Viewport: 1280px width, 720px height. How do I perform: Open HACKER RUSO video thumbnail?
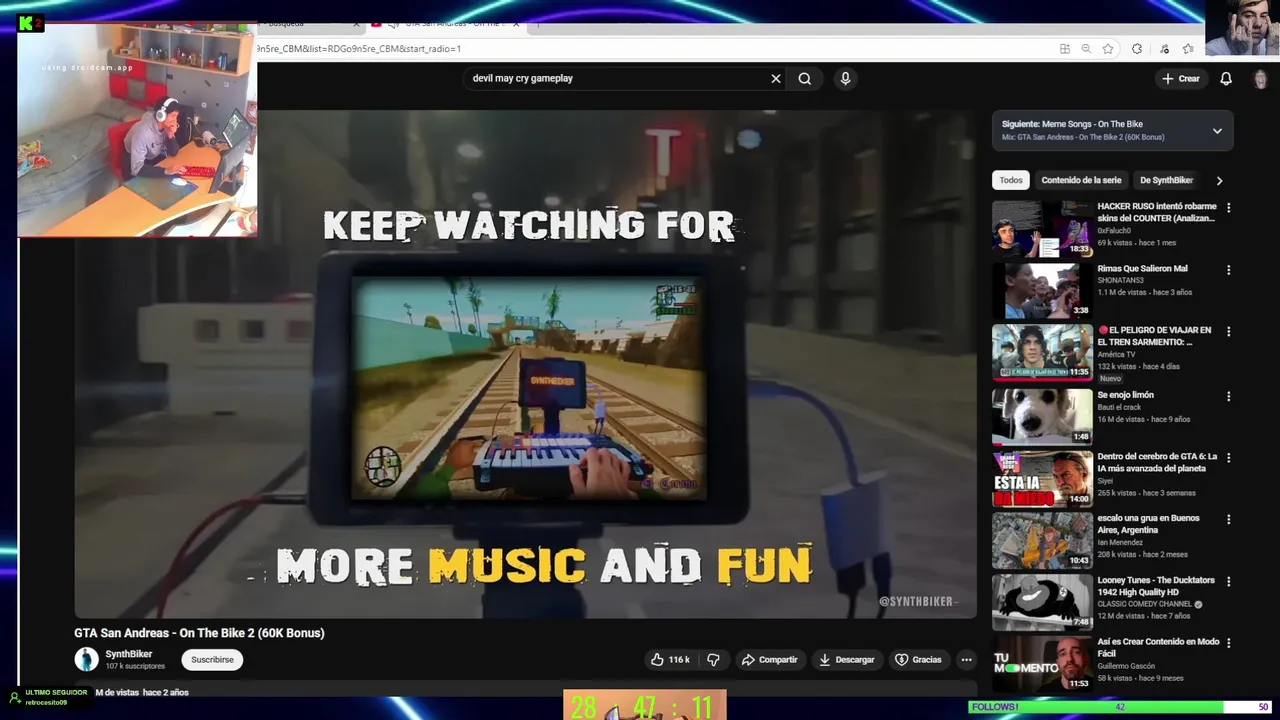(x=1042, y=229)
